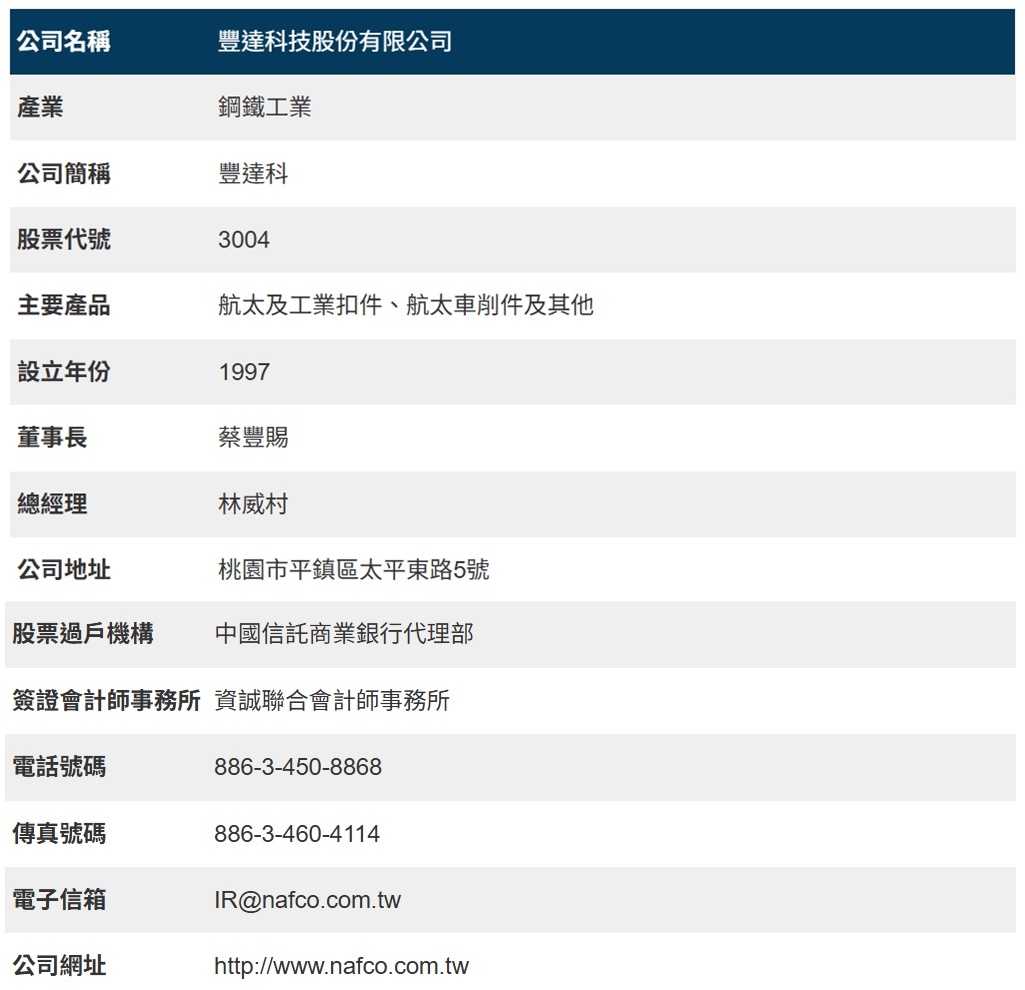Click the 公司簡稱 label

click(x=63, y=174)
